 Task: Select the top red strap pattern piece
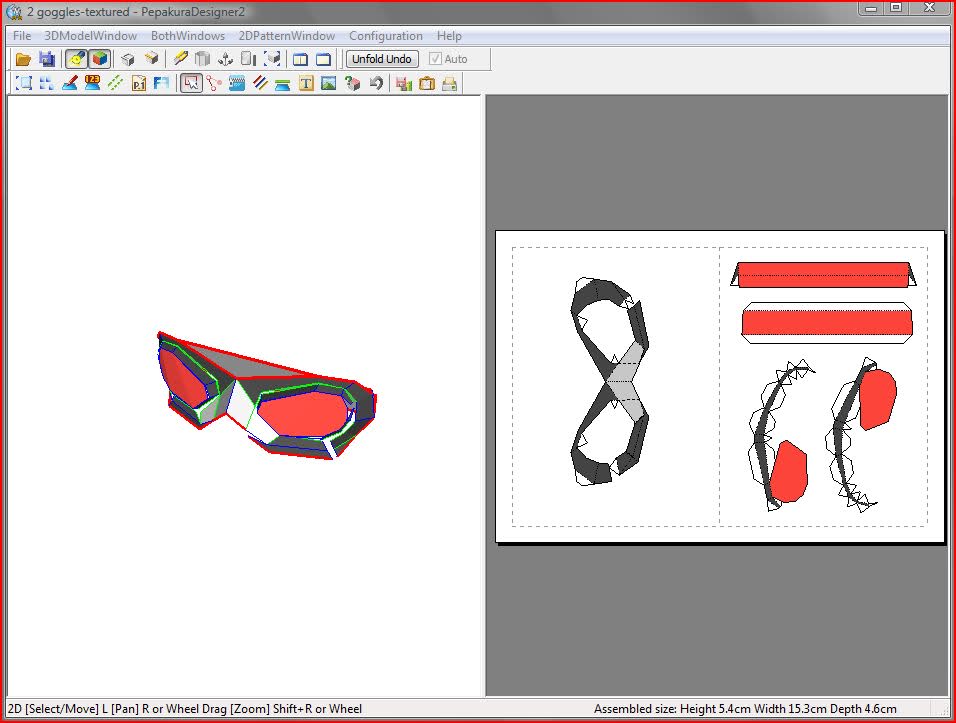(x=823, y=274)
